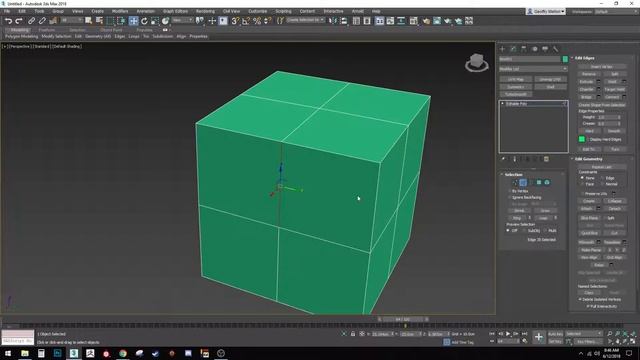Click the green Display Hard Edges swatch
Screen dimensions: 640x360
click(x=582, y=139)
